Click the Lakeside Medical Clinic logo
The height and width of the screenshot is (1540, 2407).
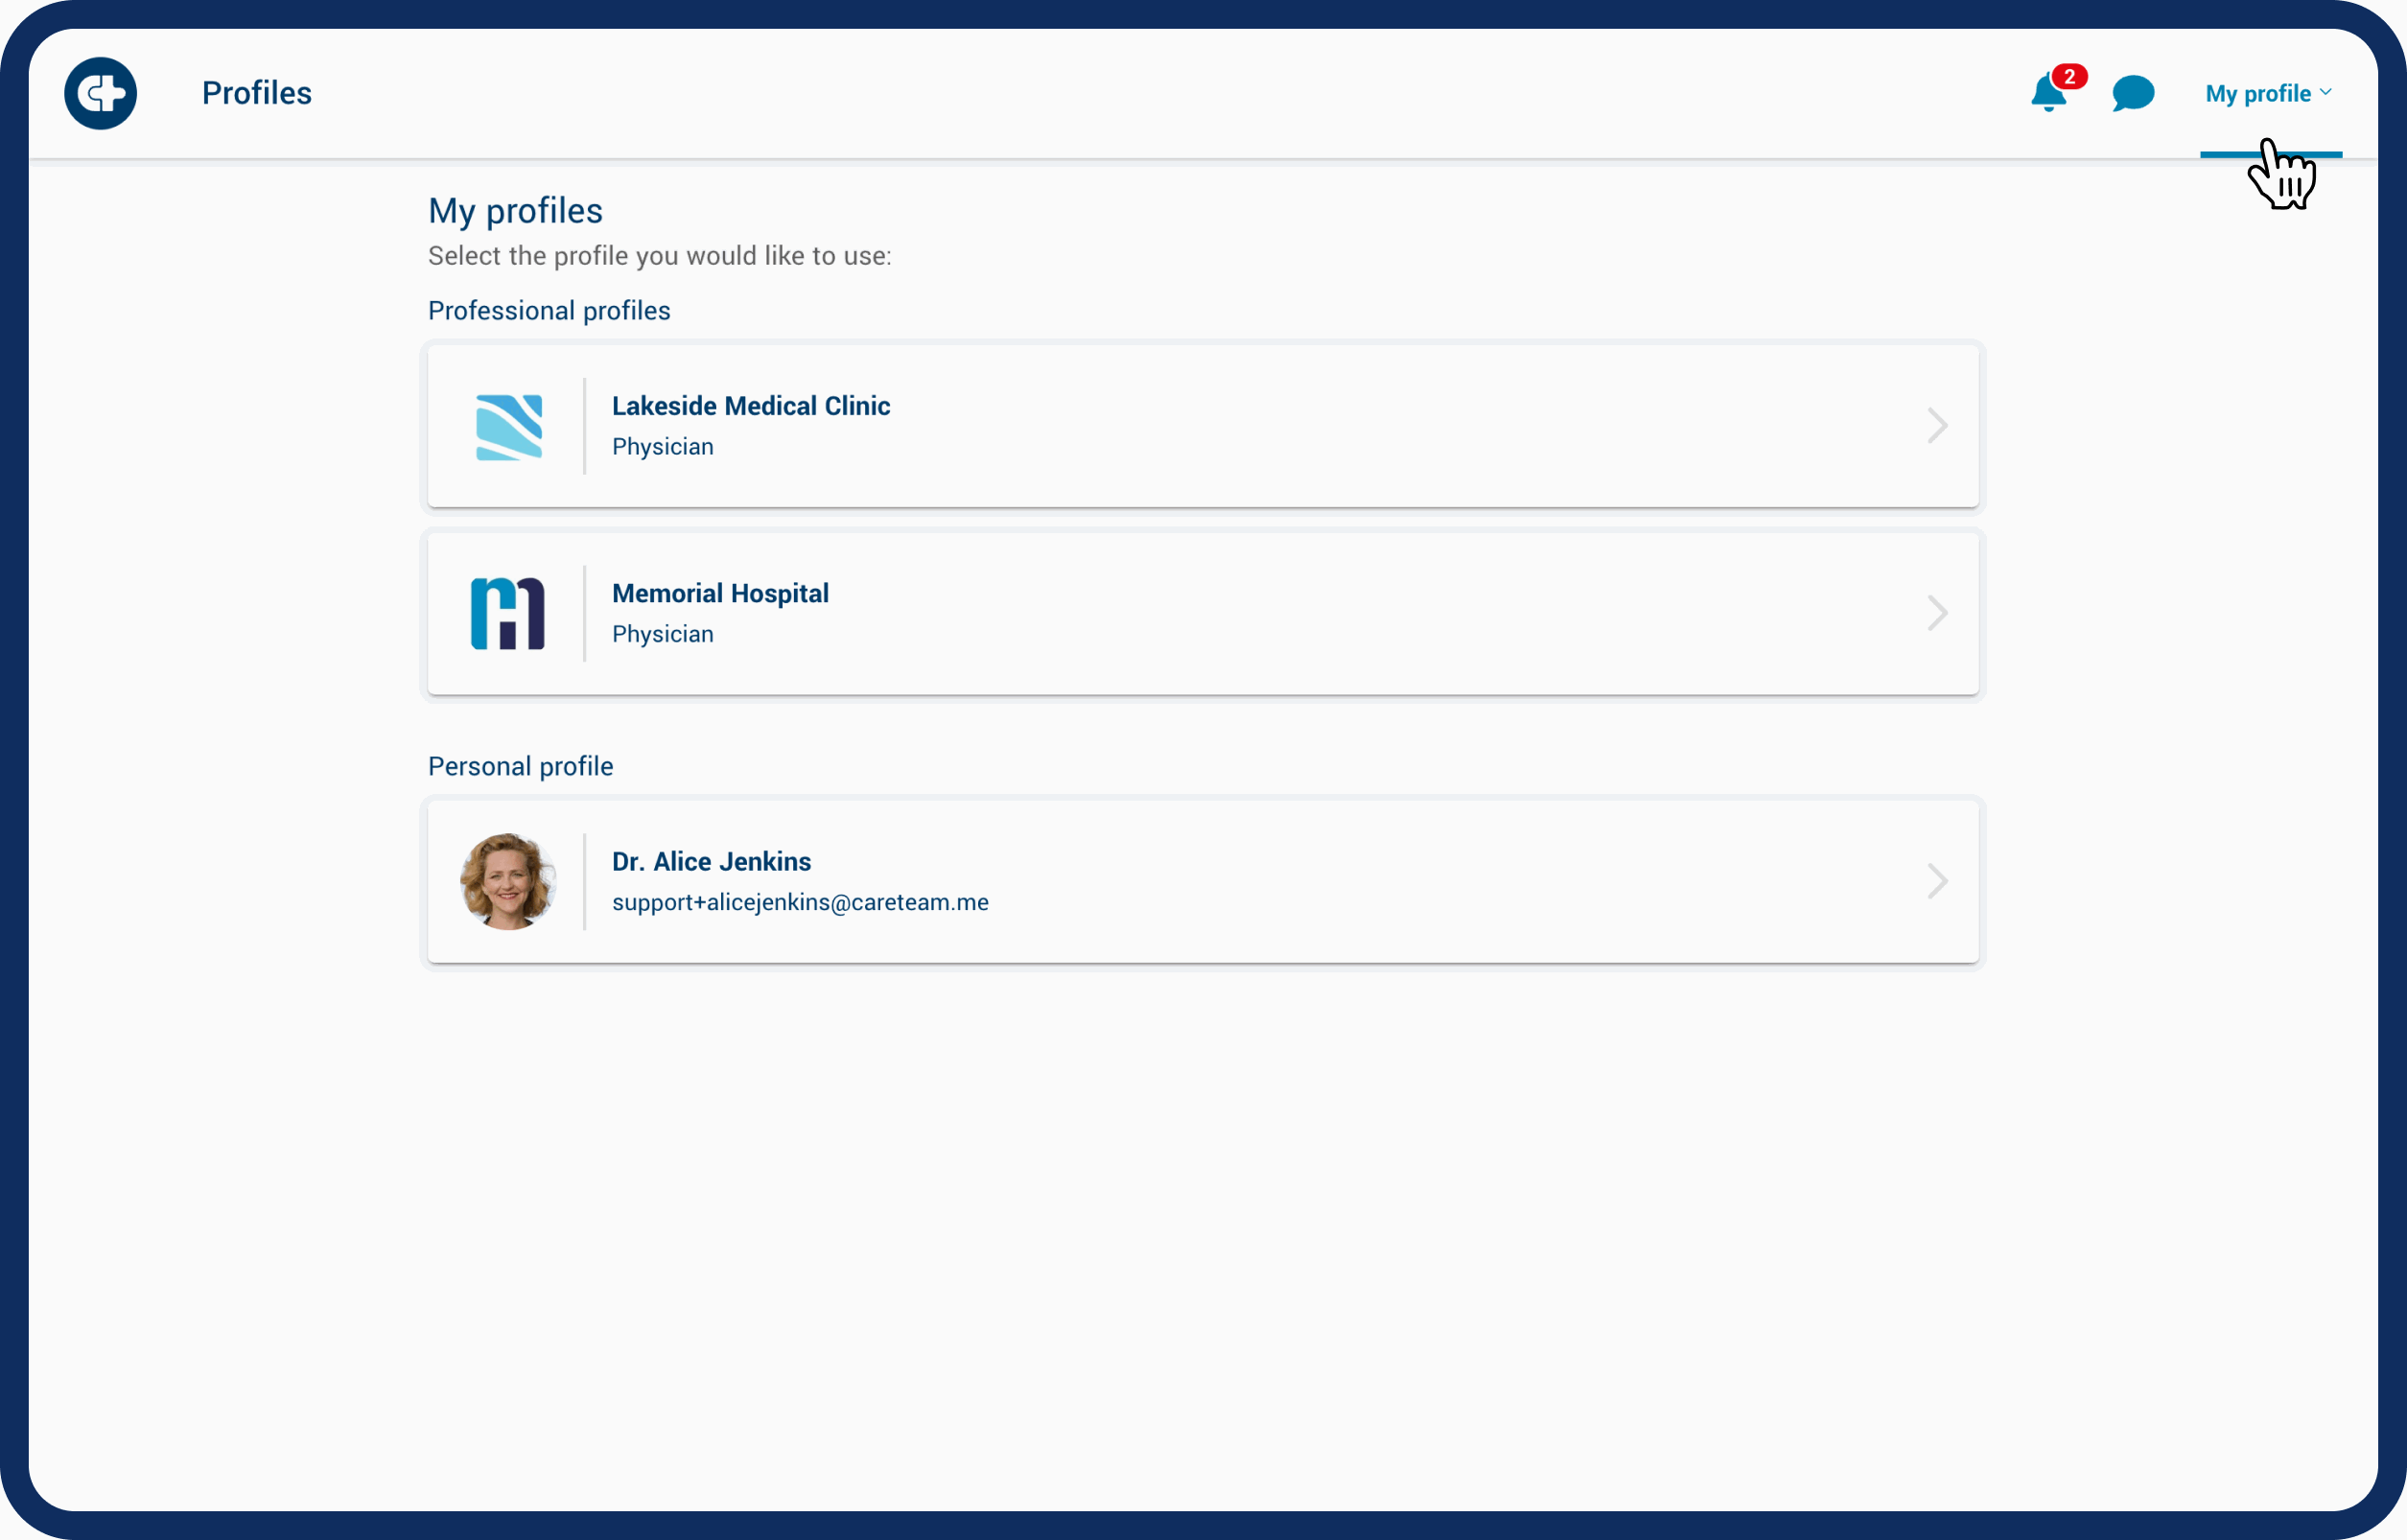(x=508, y=427)
